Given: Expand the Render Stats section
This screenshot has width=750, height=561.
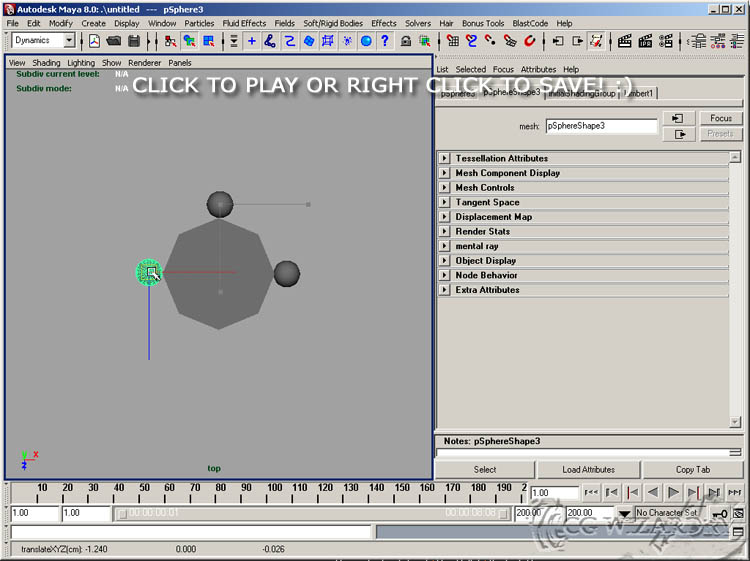Looking at the screenshot, I should point(445,231).
